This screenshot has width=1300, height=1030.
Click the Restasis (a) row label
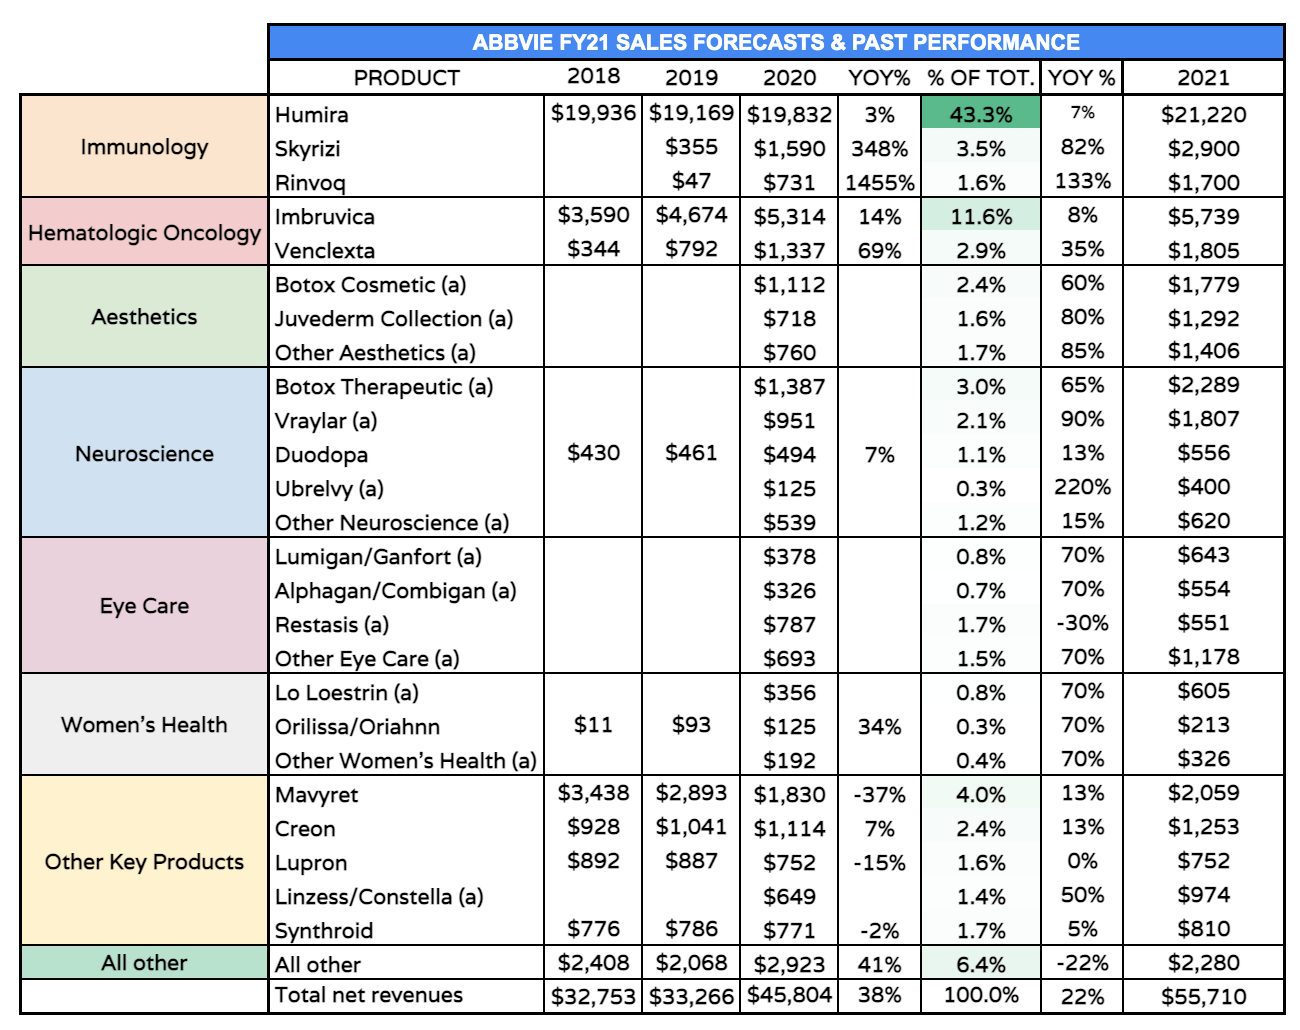(332, 625)
